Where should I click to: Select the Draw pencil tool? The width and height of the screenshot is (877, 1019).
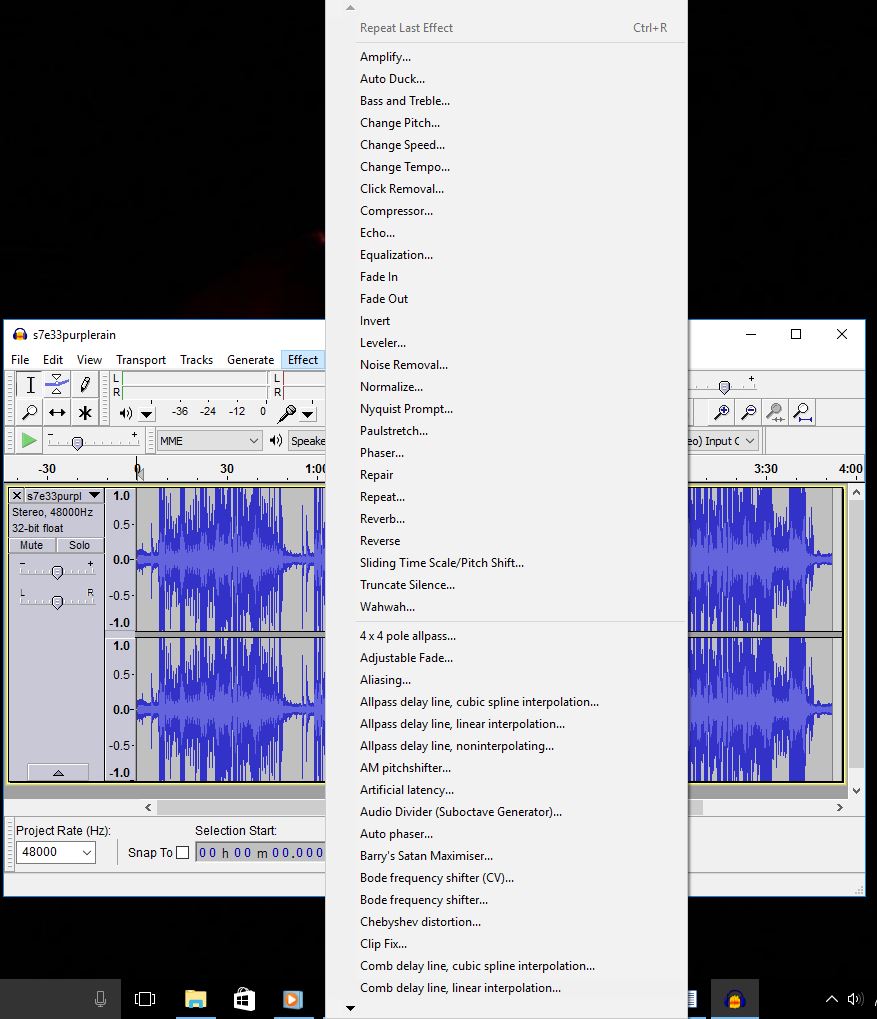(x=85, y=385)
